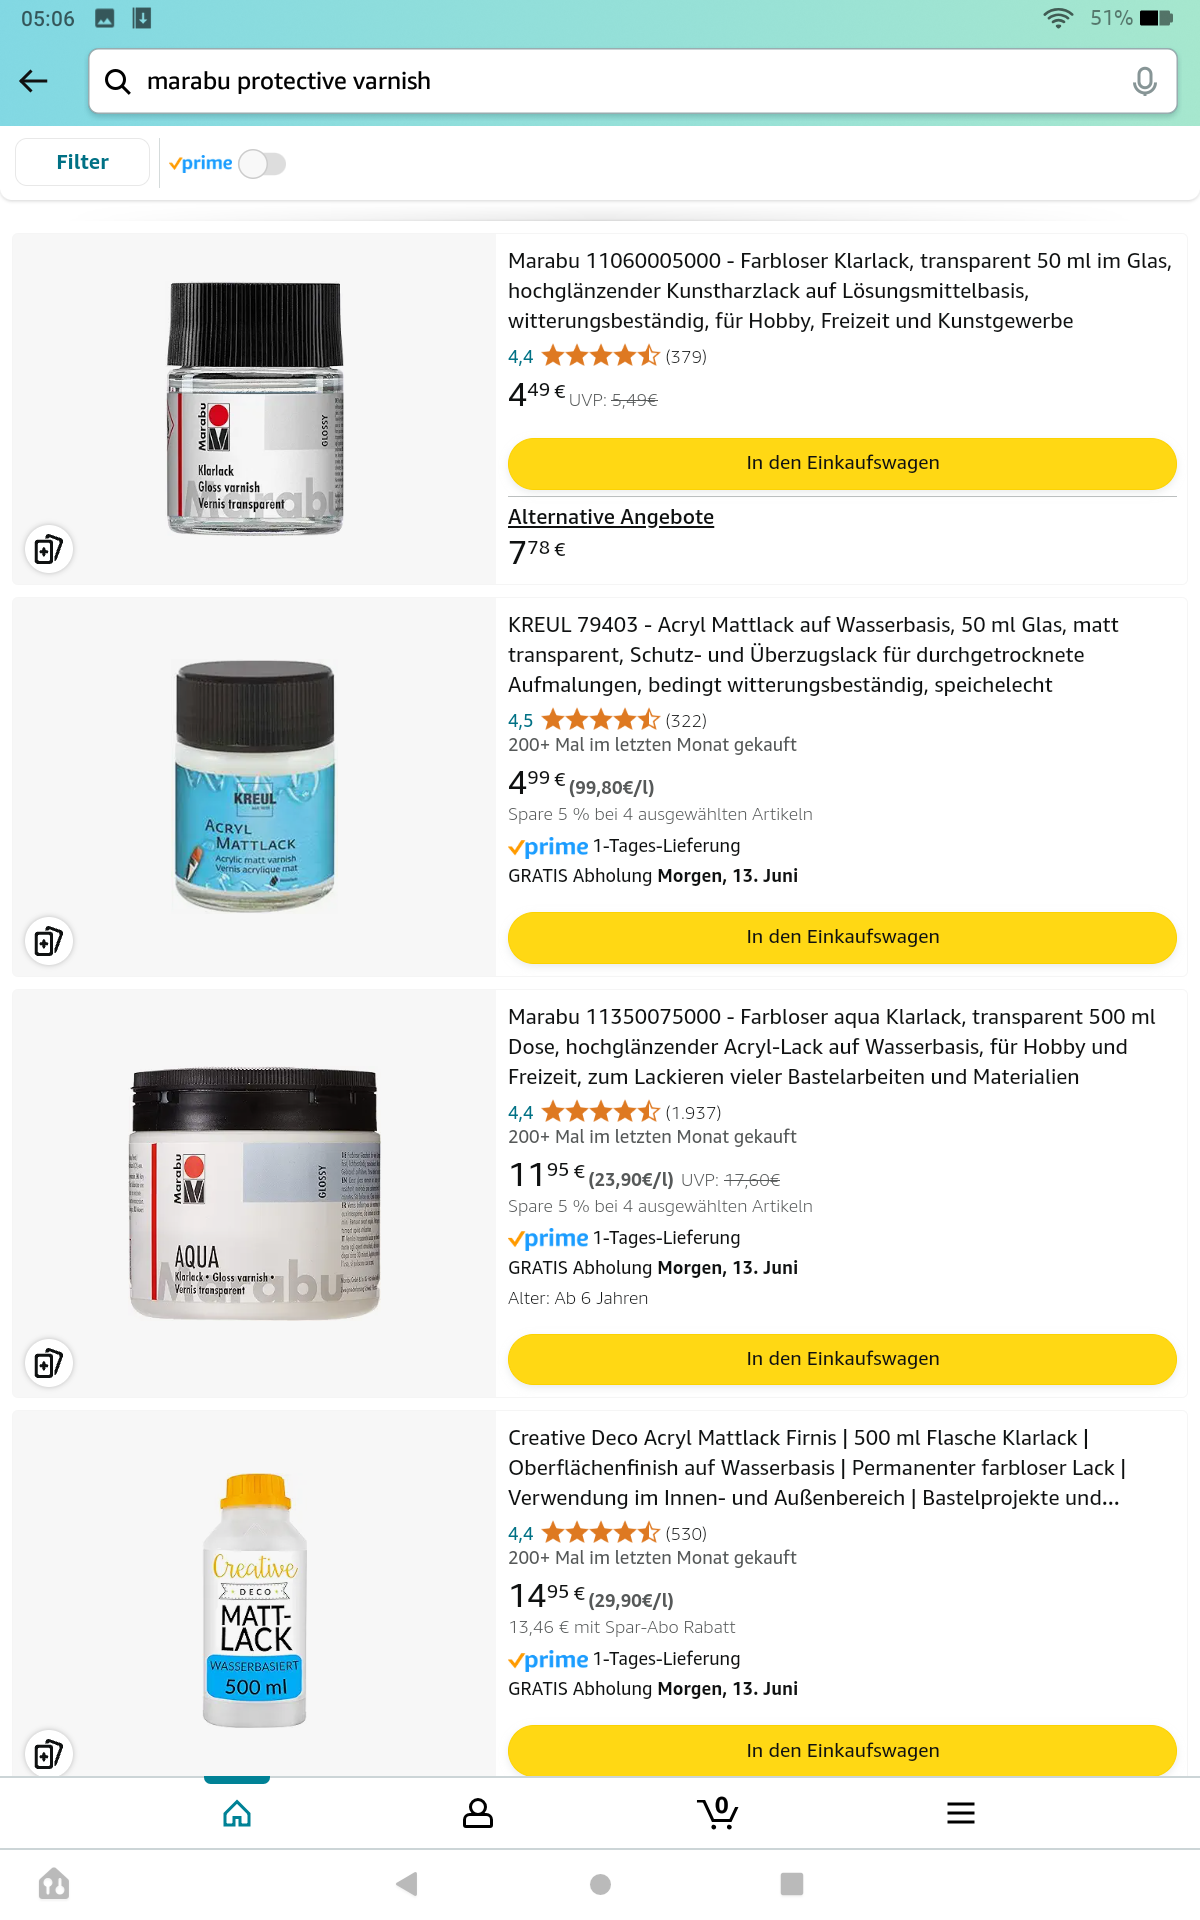Tap the Android recent apps square button

(791, 1884)
